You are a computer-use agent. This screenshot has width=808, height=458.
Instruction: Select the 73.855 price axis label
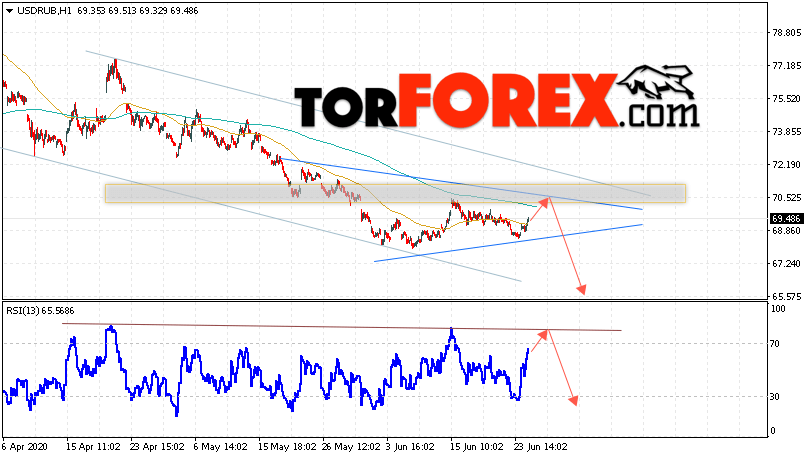point(786,131)
